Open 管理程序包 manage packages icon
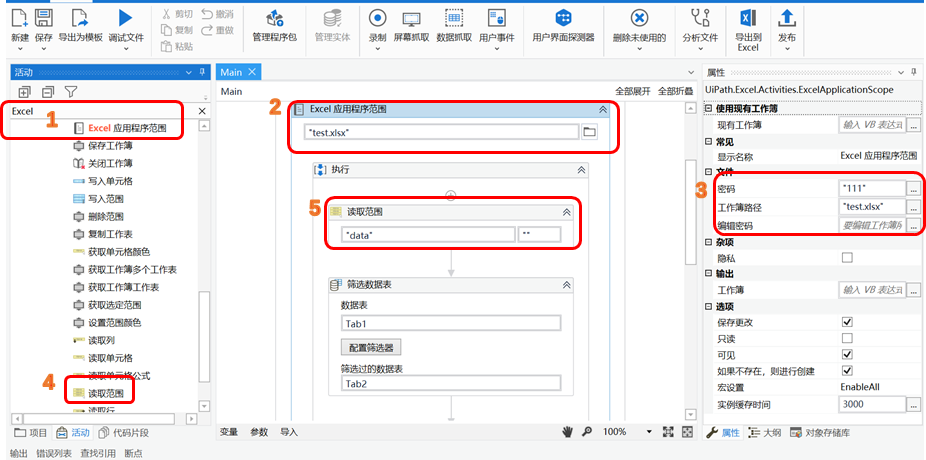The image size is (926, 460). click(275, 18)
